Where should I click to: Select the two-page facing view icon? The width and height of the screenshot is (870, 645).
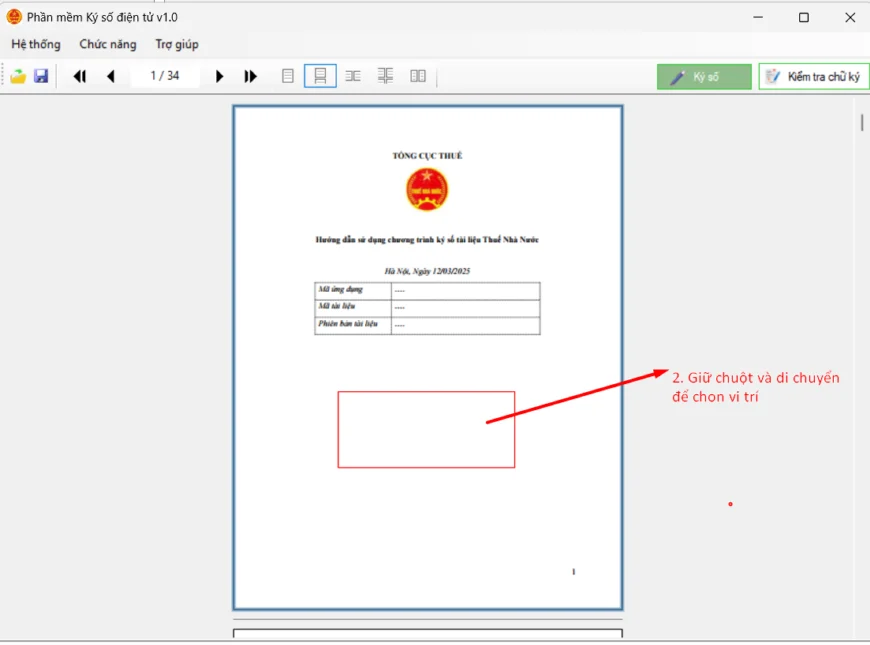(x=353, y=76)
